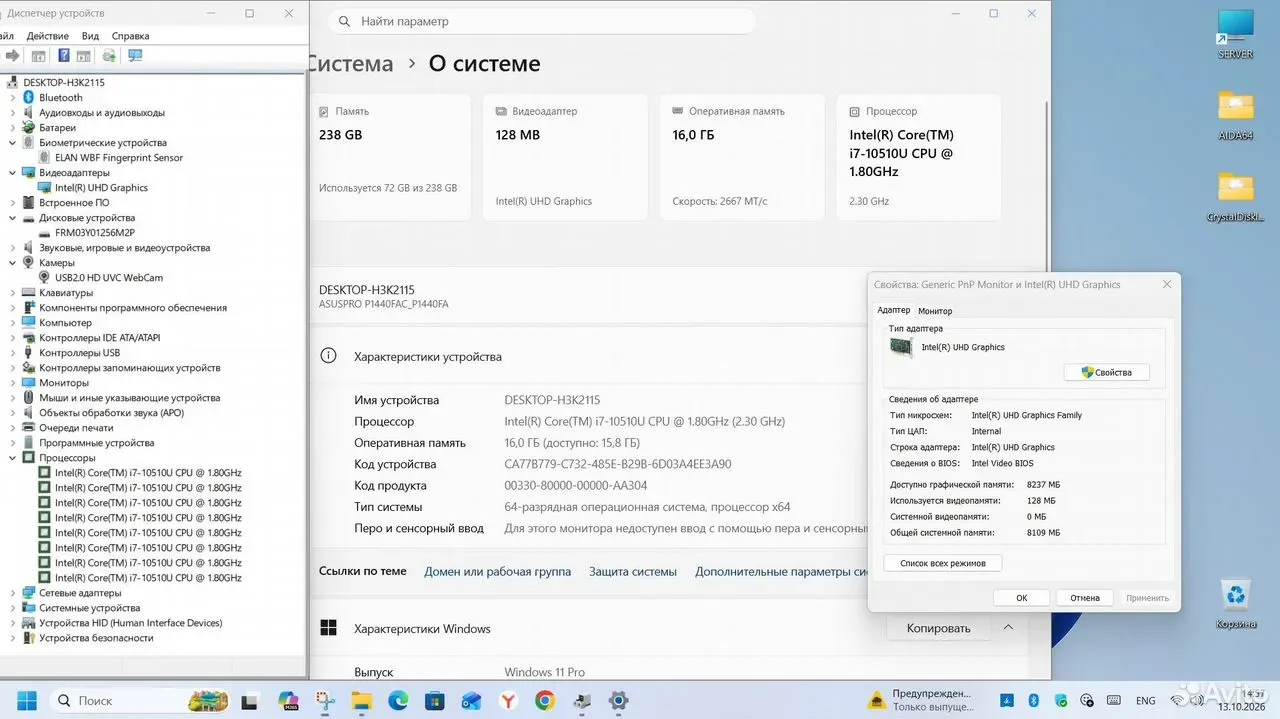Open the blue question-mark help toolbar icon
The height and width of the screenshot is (719, 1280).
click(x=64, y=56)
